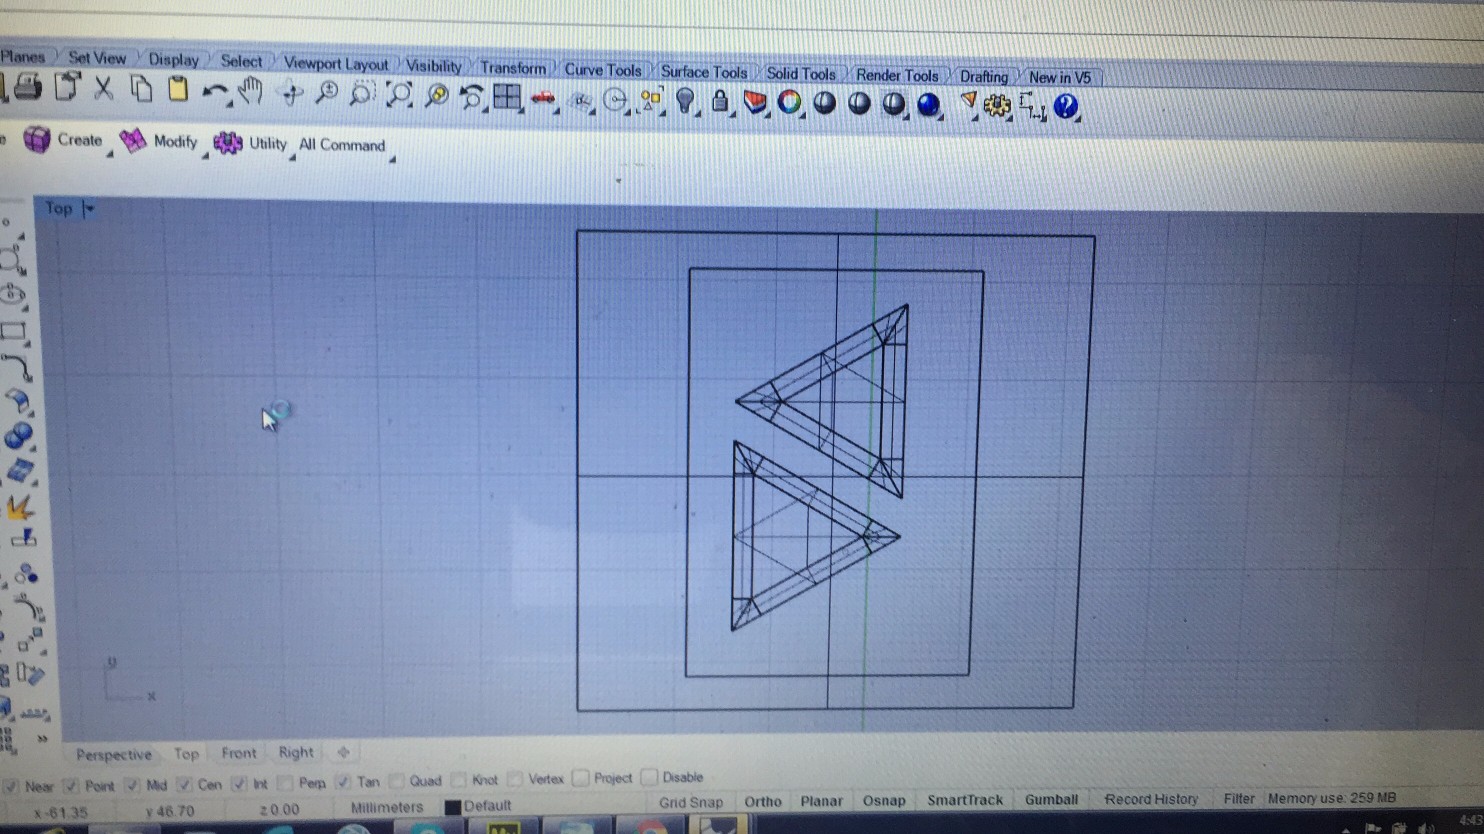The width and height of the screenshot is (1484, 834).
Task: Click the Options gear icon
Action: coord(997,105)
